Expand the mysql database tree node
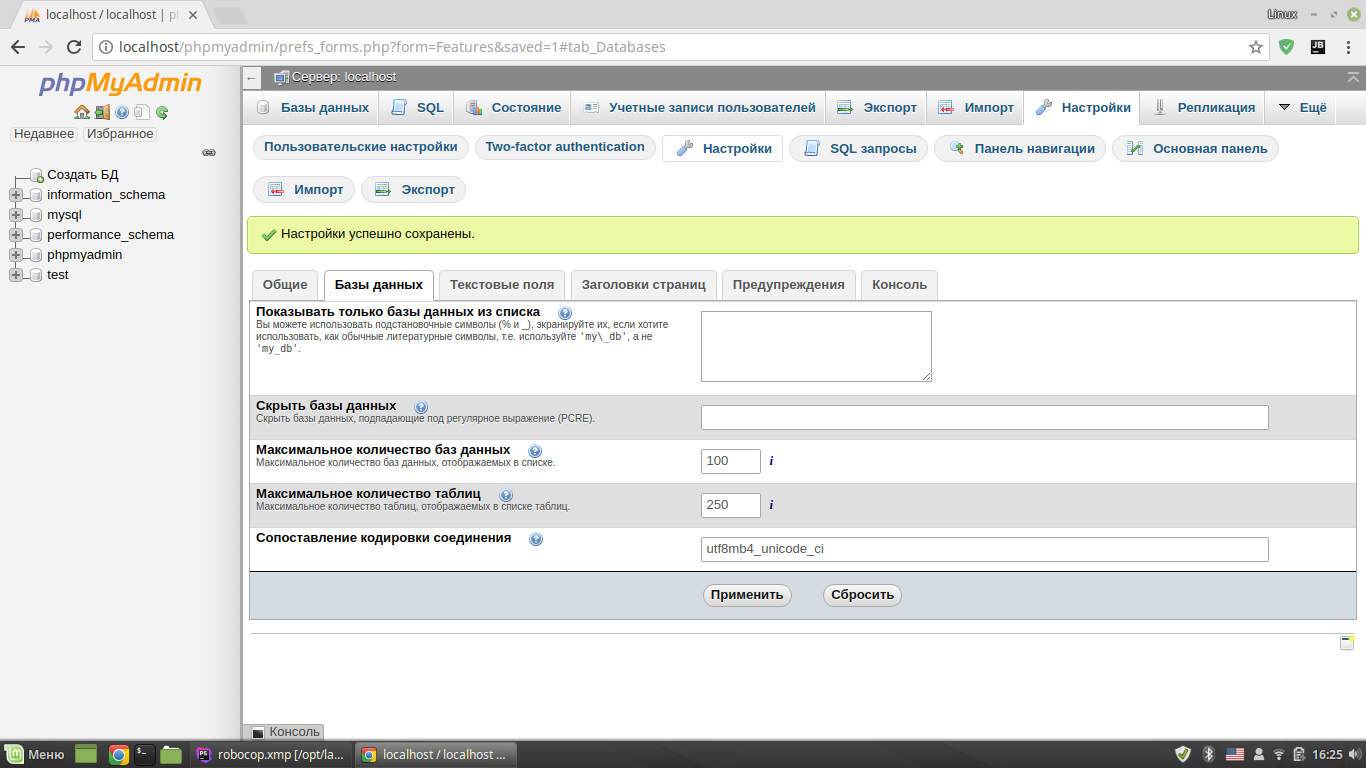This screenshot has width=1366, height=768. point(16,215)
